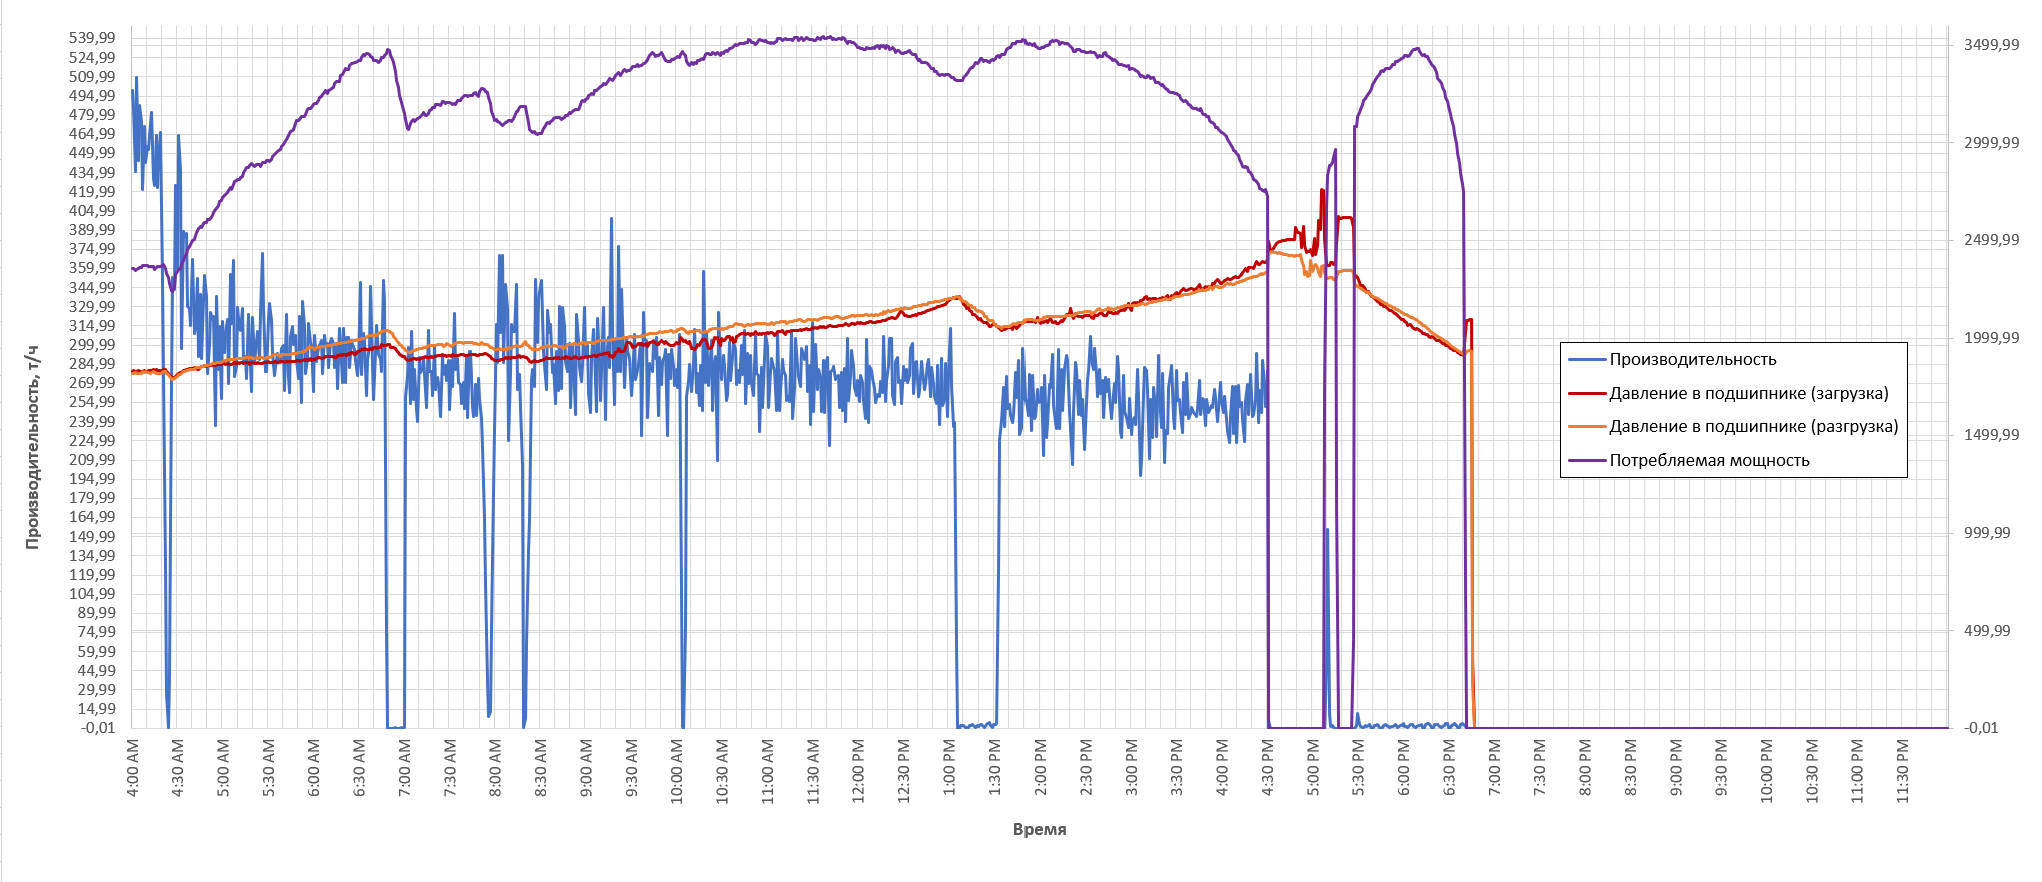This screenshot has width=2042, height=882.
Task: Click the vertical axis title Производительность, т/ч
Action: pyautogui.click(x=33, y=447)
